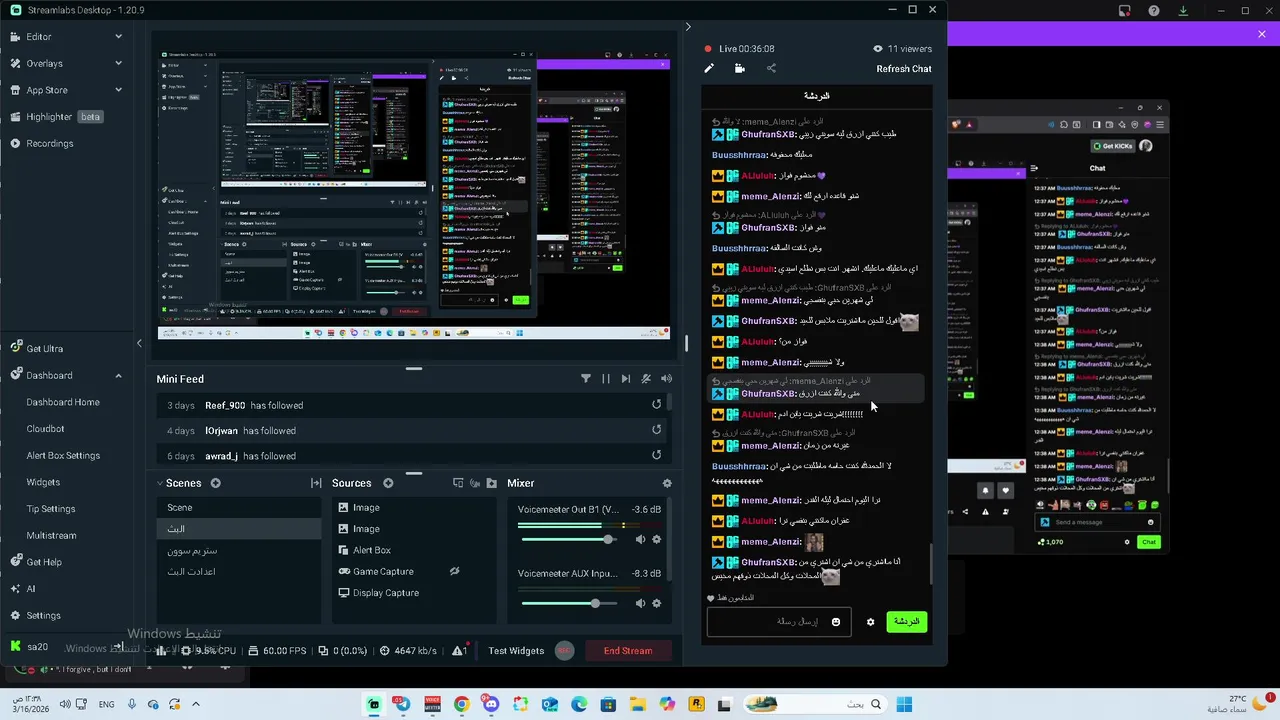Click the red REC record button
The image size is (1280, 720).
pyautogui.click(x=564, y=651)
